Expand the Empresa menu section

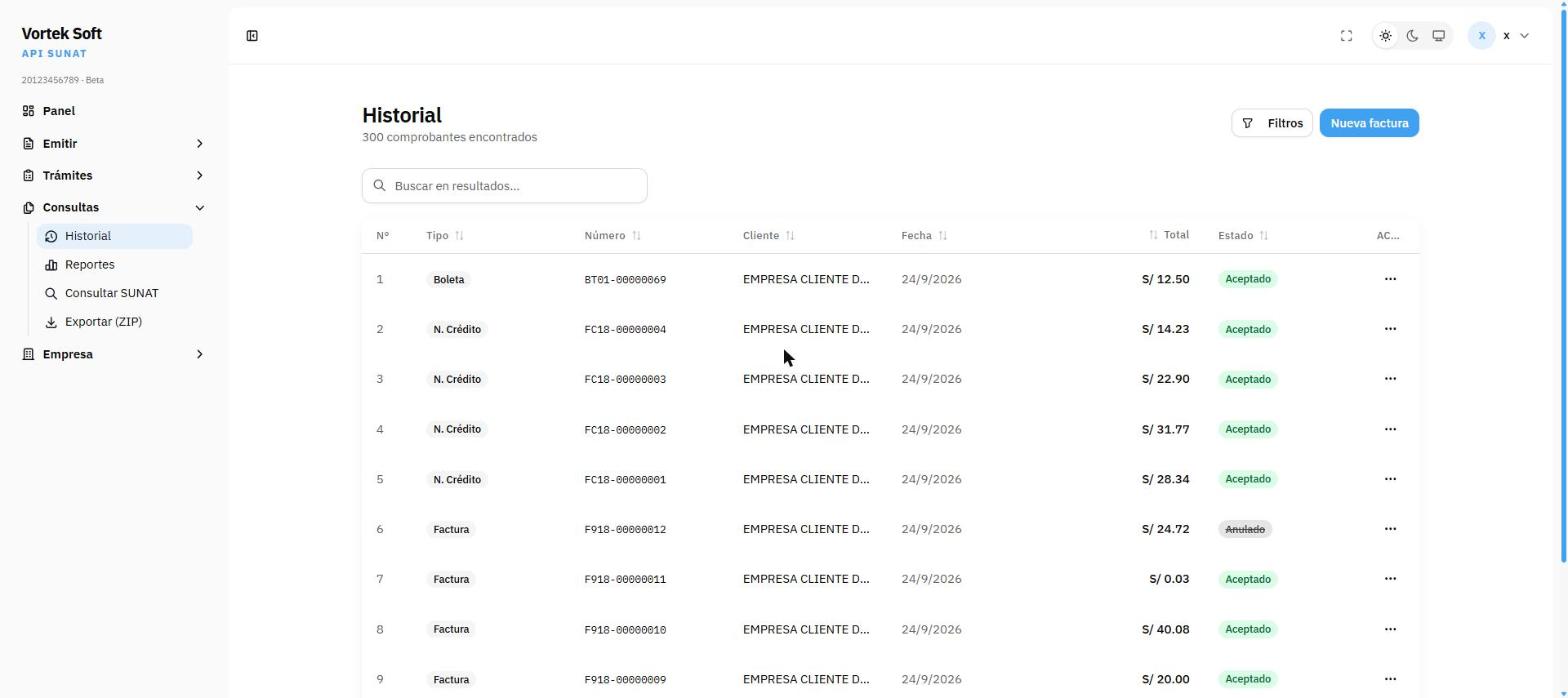[113, 354]
